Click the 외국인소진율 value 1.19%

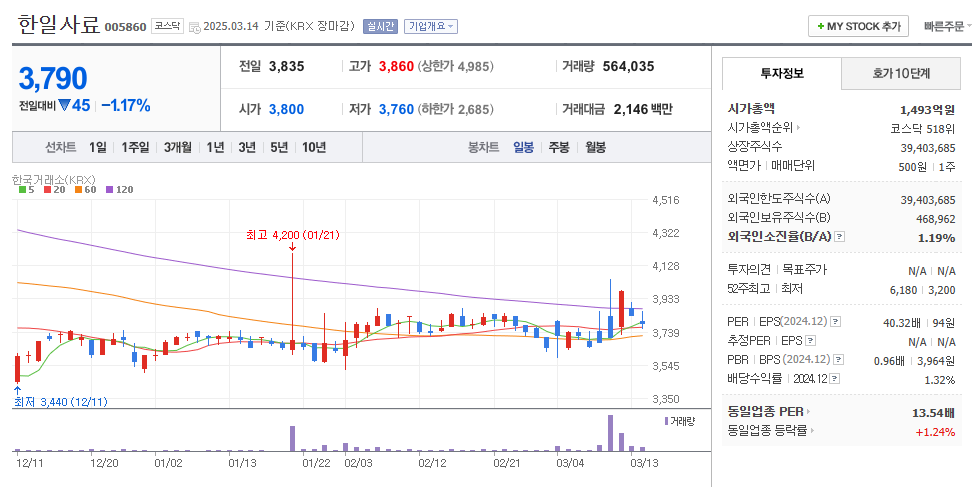937,238
